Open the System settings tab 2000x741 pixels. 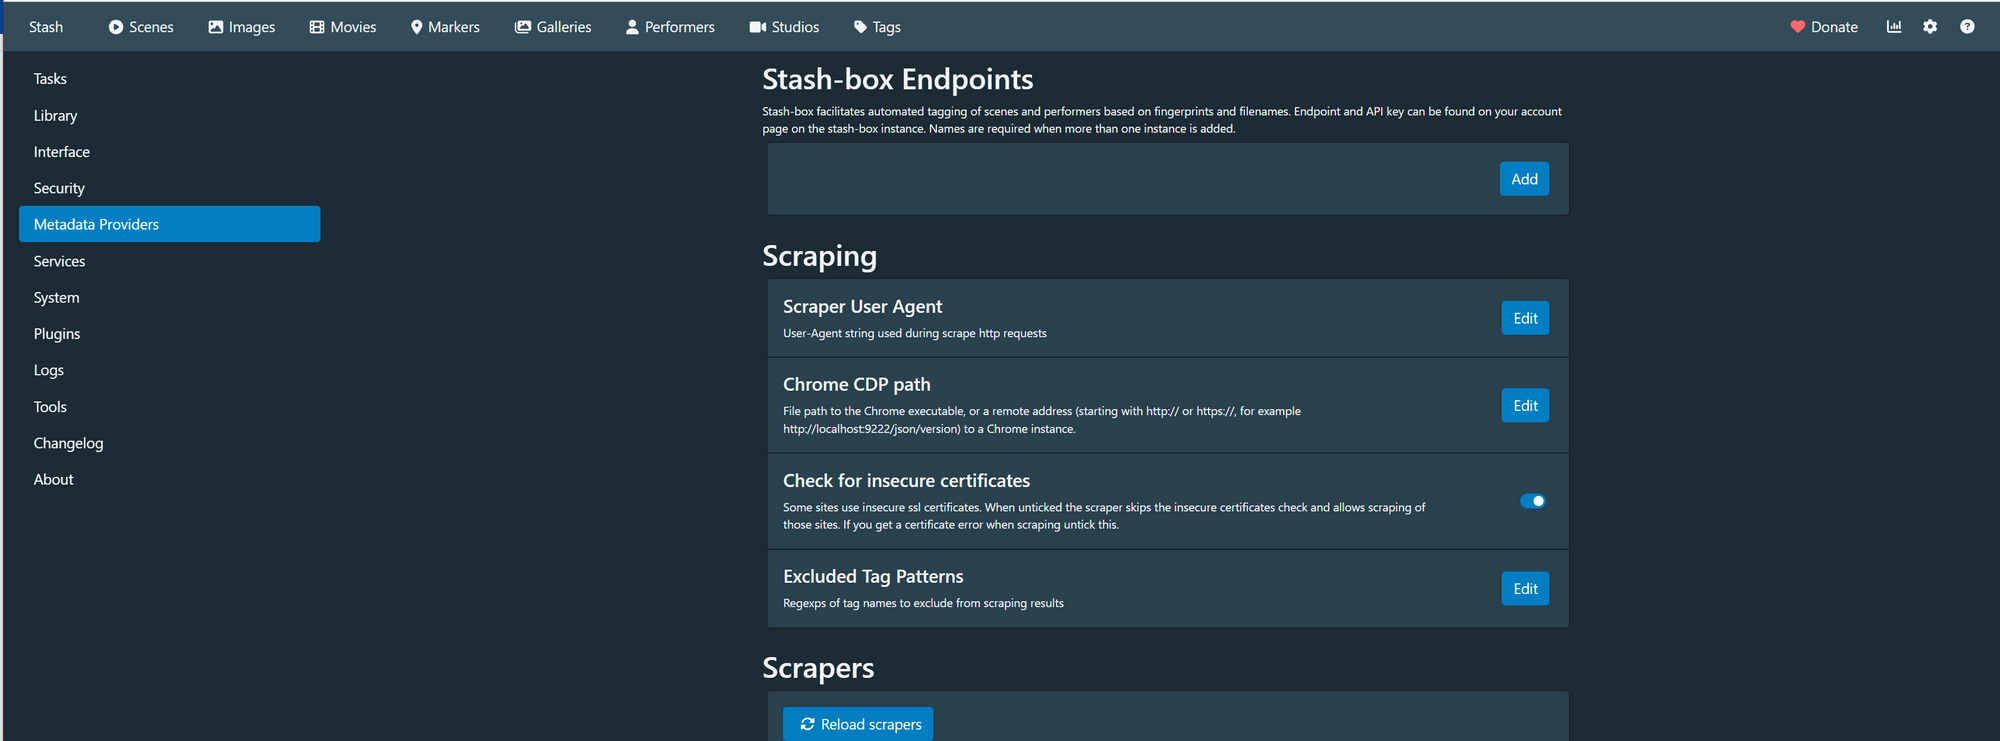[x=170, y=297]
